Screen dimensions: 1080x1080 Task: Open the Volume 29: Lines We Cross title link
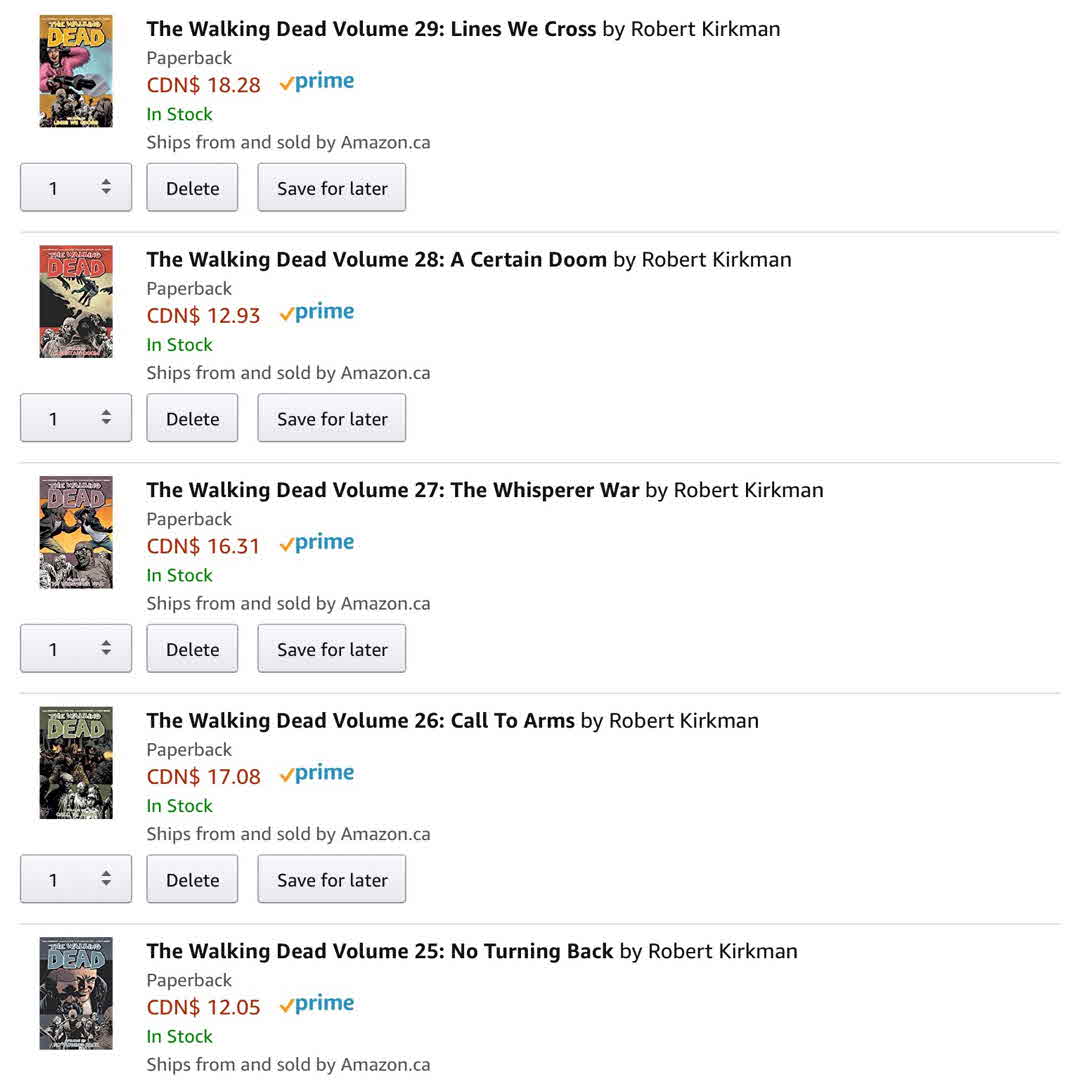tap(371, 29)
